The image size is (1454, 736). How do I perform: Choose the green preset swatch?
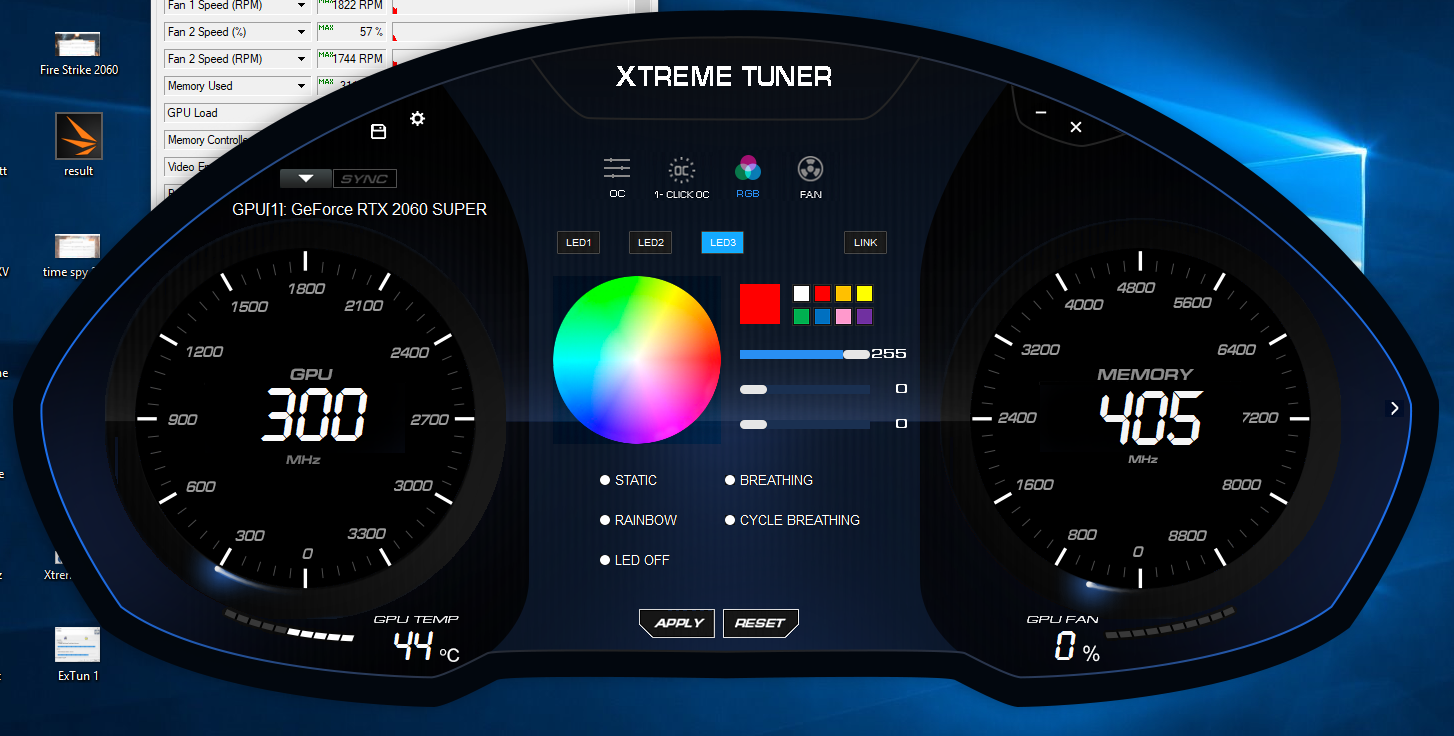point(801,316)
